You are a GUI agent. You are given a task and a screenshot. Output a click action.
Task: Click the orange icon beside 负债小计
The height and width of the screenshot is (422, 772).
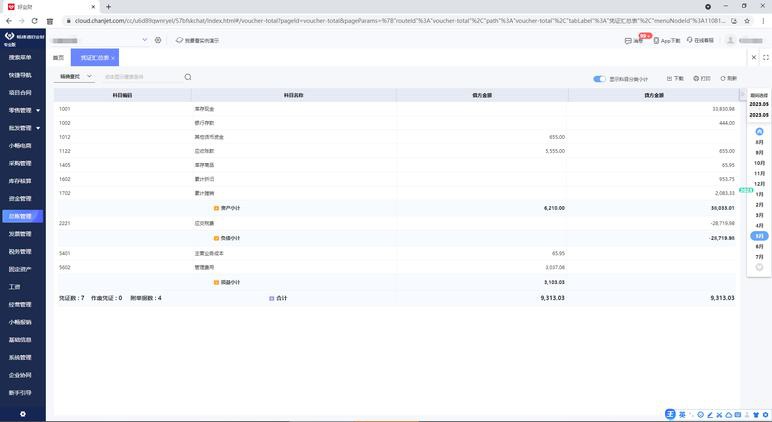tap(216, 238)
